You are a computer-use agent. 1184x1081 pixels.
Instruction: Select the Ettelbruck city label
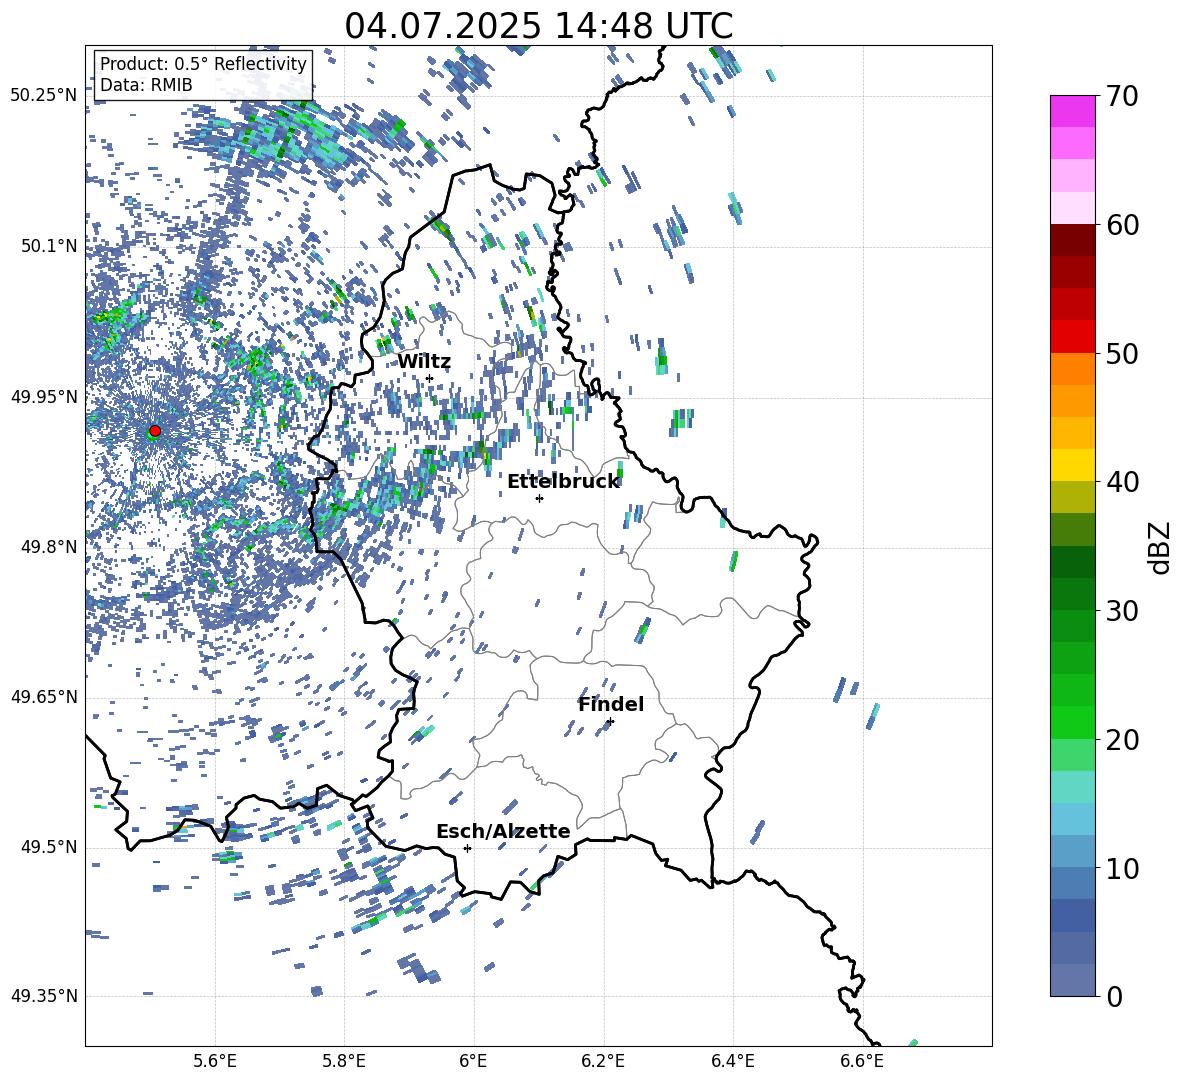click(563, 482)
